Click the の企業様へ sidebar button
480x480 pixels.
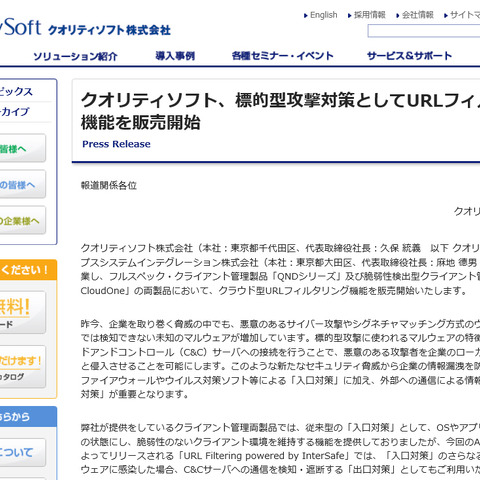pos(23,220)
